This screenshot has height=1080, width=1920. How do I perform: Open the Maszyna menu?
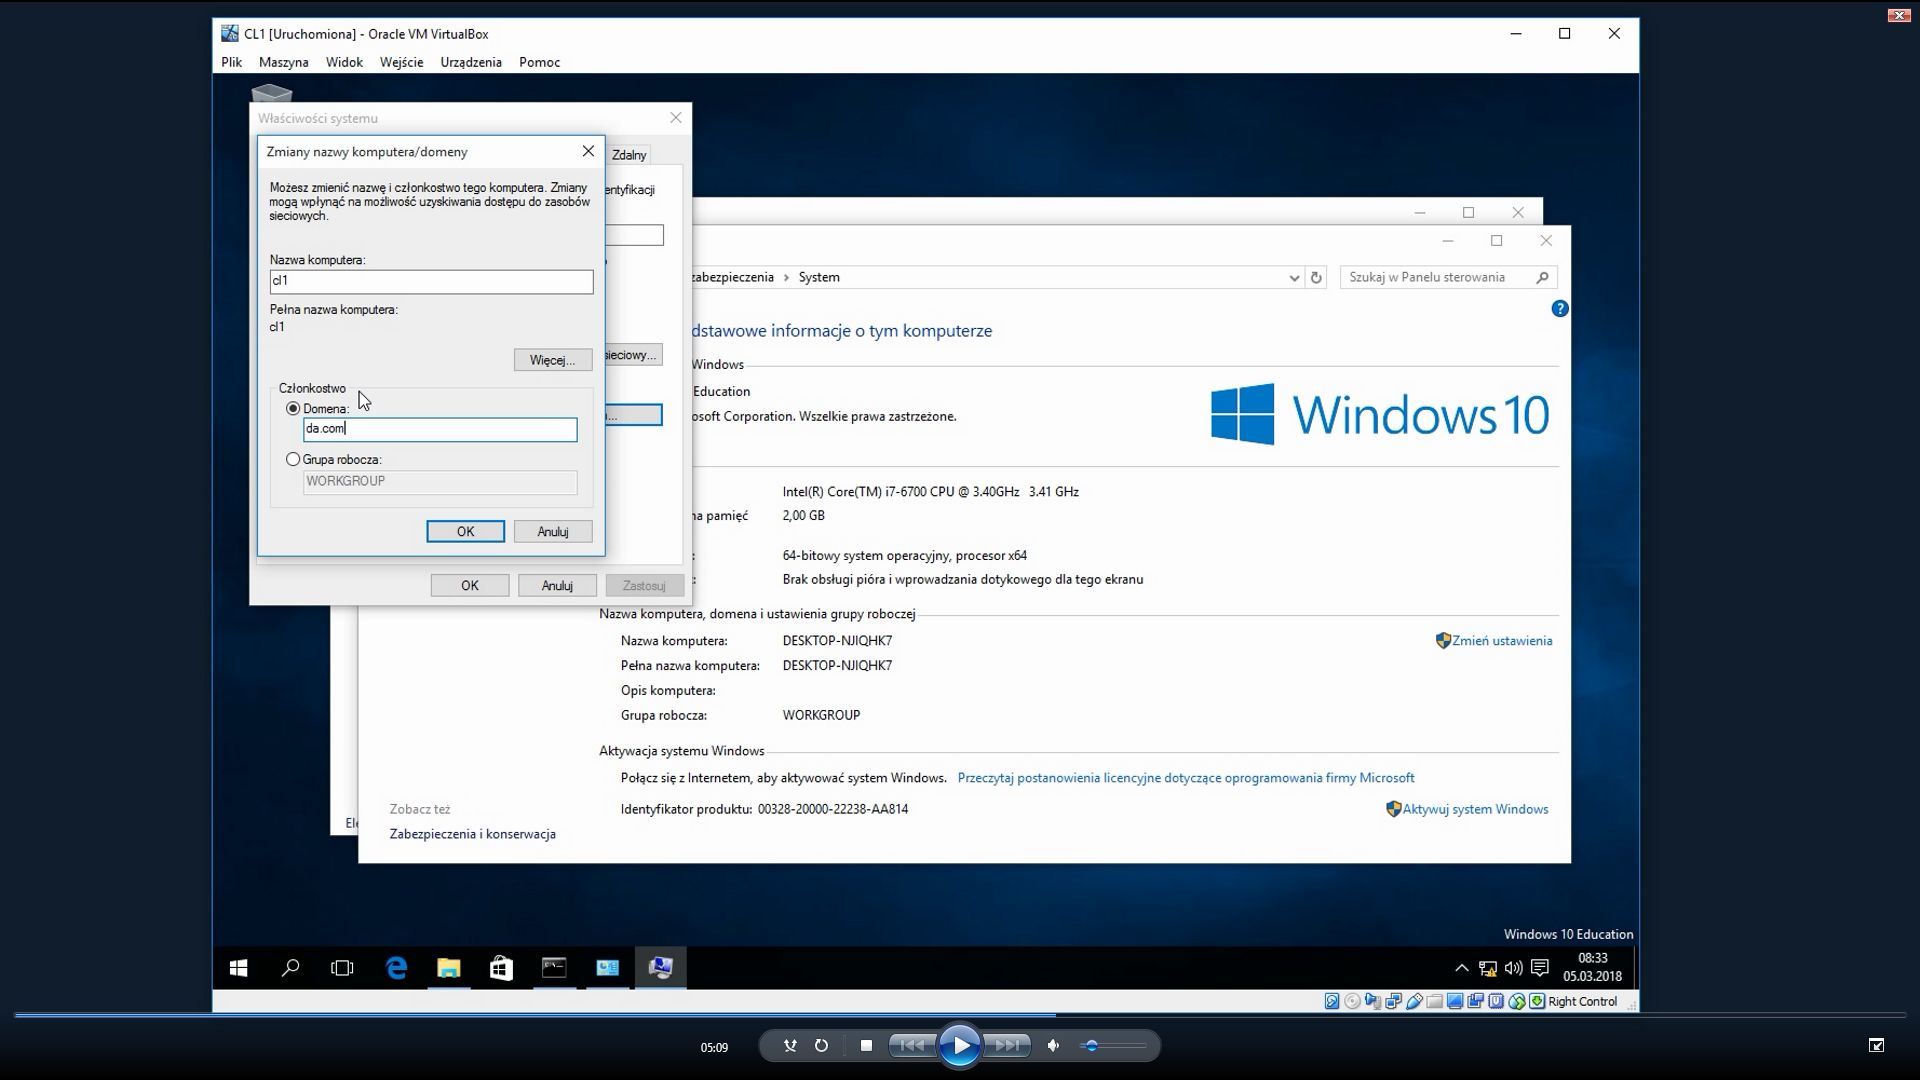(x=283, y=62)
